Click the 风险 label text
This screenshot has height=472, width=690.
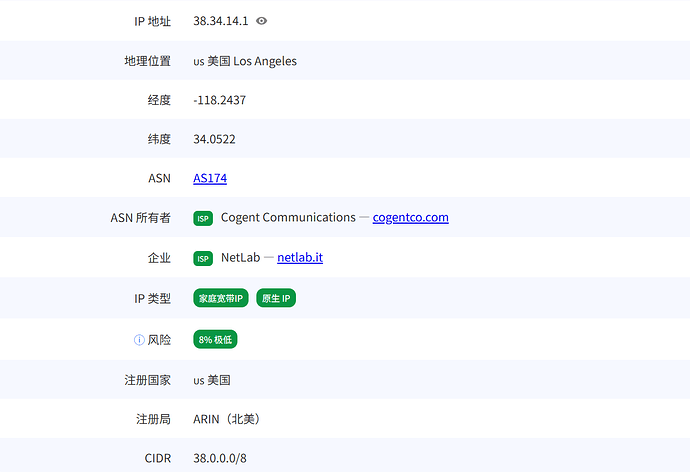click(x=159, y=340)
